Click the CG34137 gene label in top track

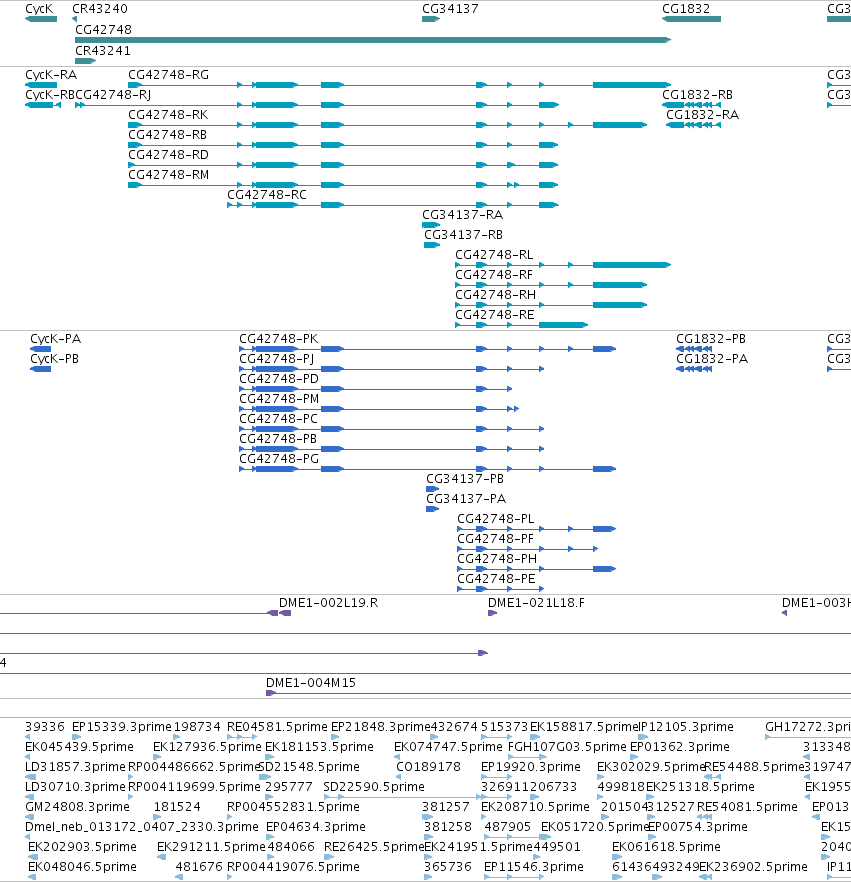[451, 9]
